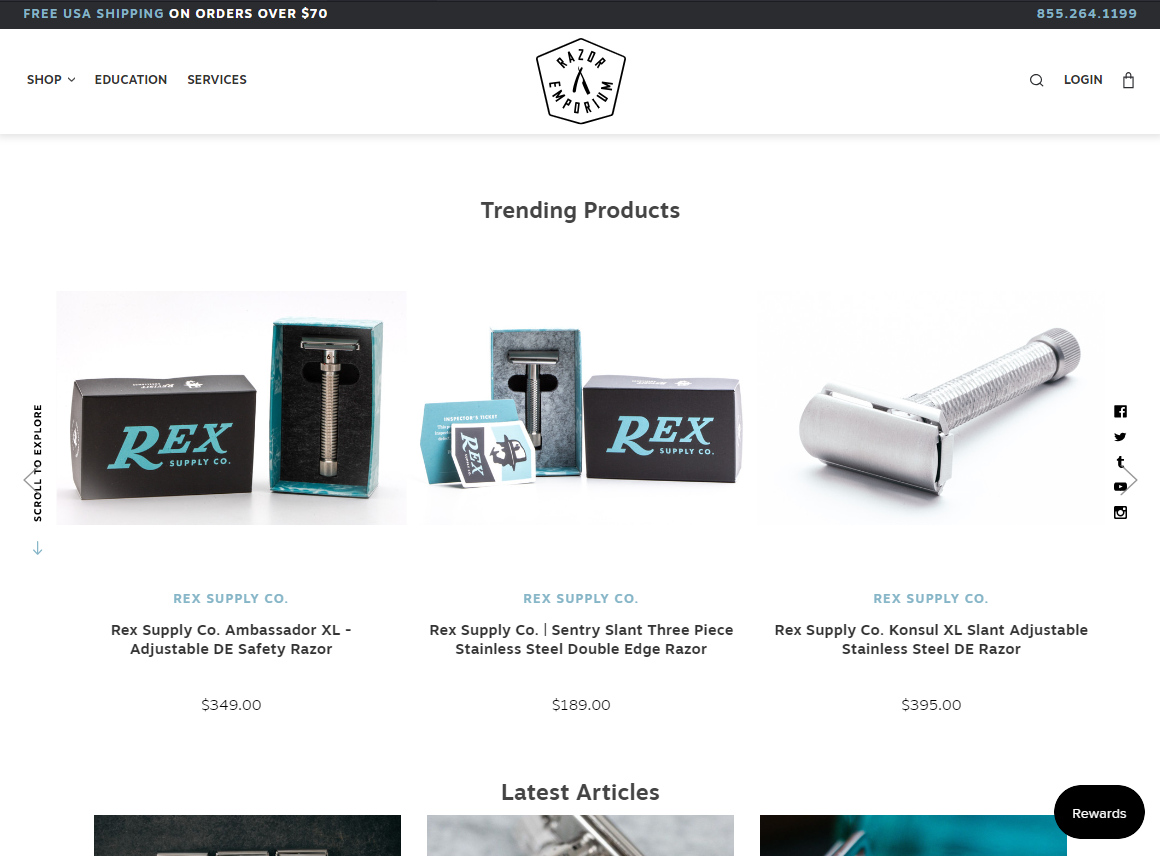Viewport: 1160px width, 856px height.
Task: Click the scroll to explore down arrow
Action: 38,548
